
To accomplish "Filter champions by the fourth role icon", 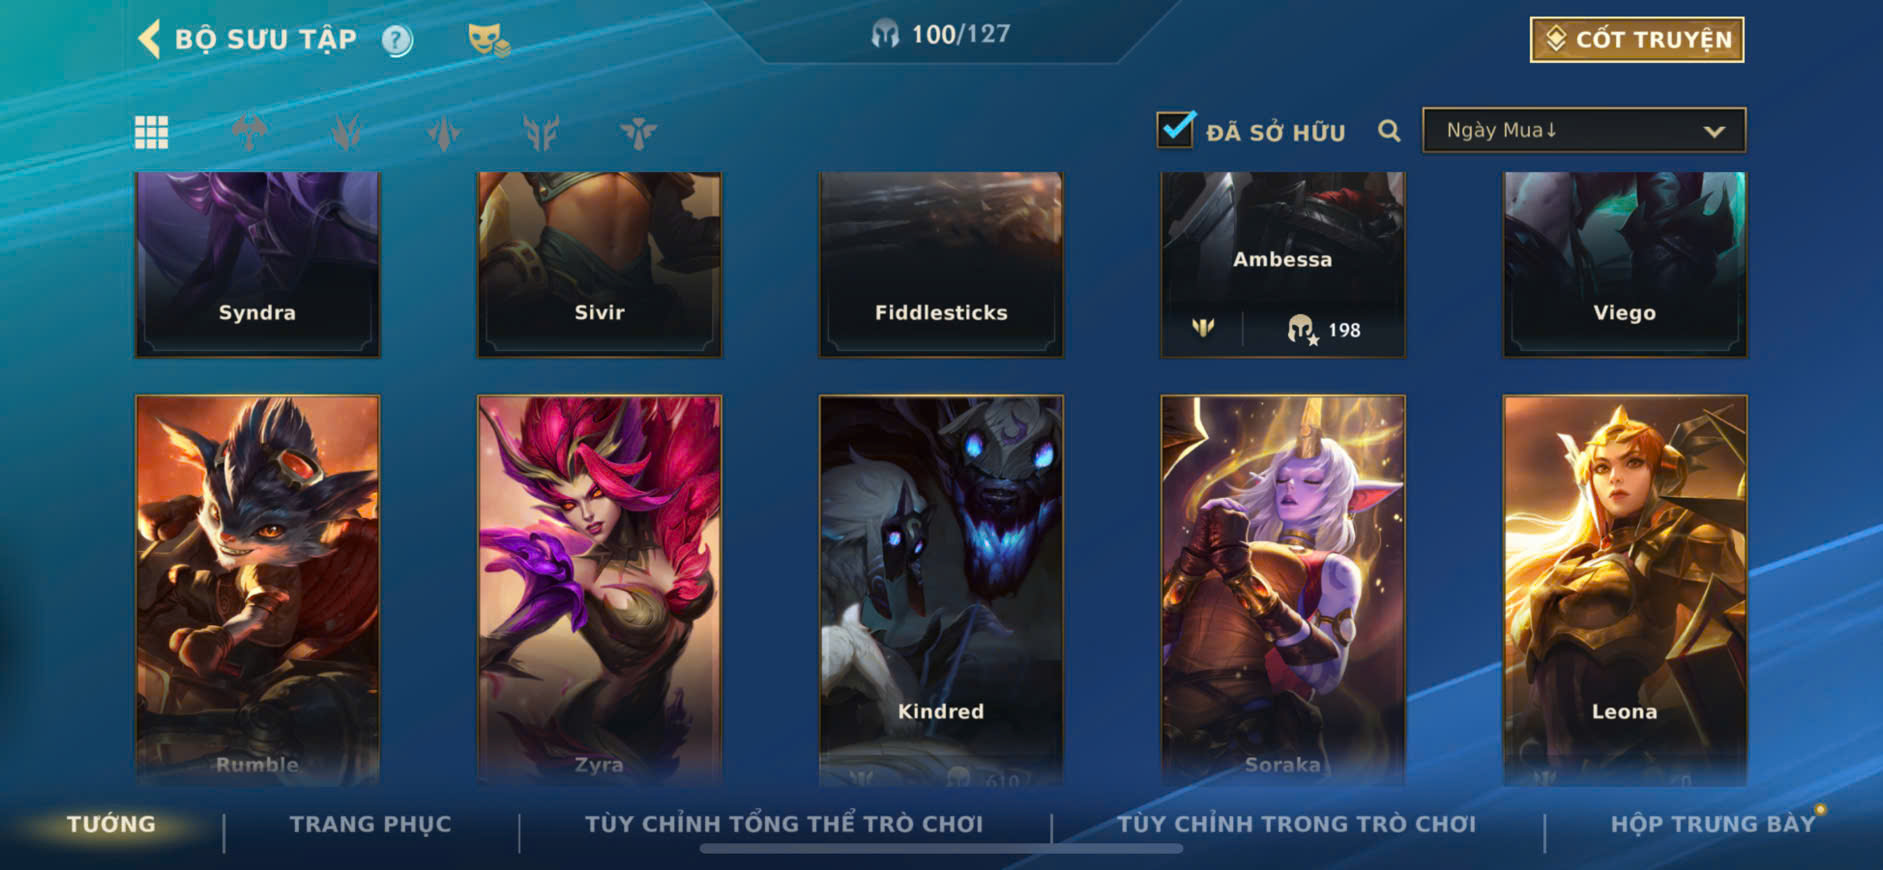I will tap(541, 132).
